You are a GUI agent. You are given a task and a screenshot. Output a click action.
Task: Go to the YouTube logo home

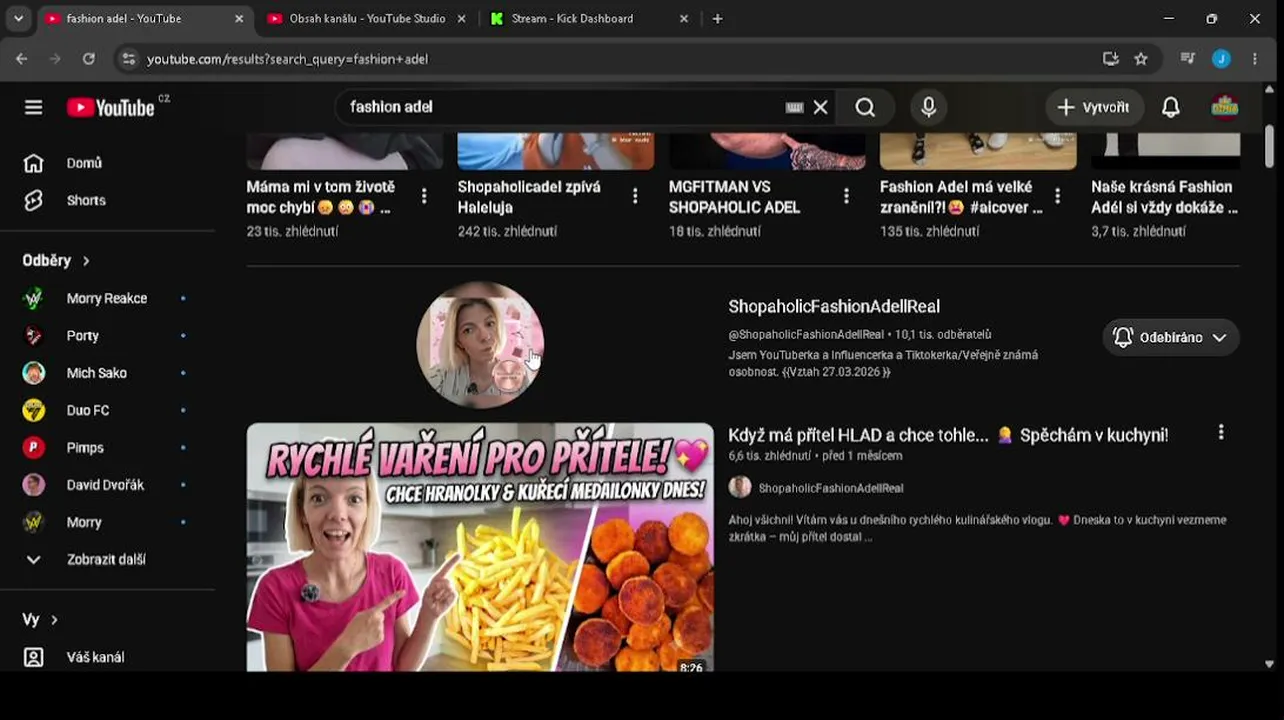pyautogui.click(x=111, y=107)
